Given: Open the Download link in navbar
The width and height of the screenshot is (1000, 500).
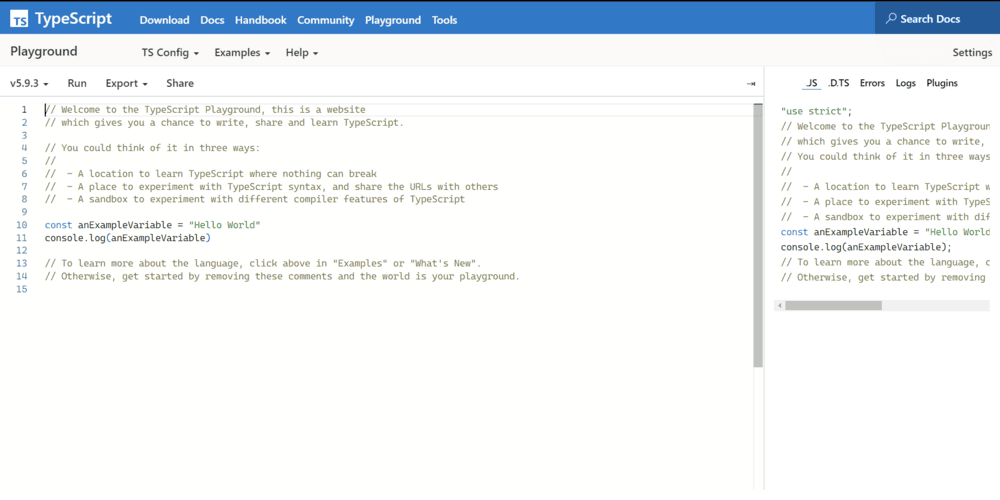Looking at the screenshot, I should coord(164,20).
